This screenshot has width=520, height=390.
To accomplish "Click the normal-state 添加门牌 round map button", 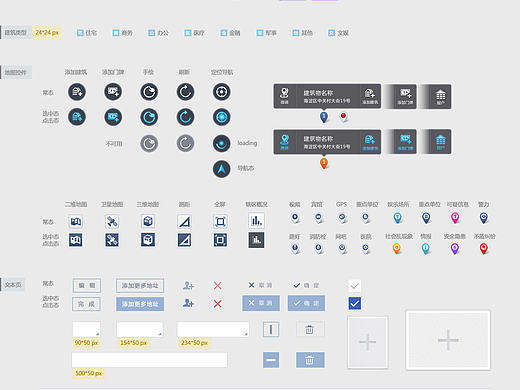I will [x=113, y=92].
